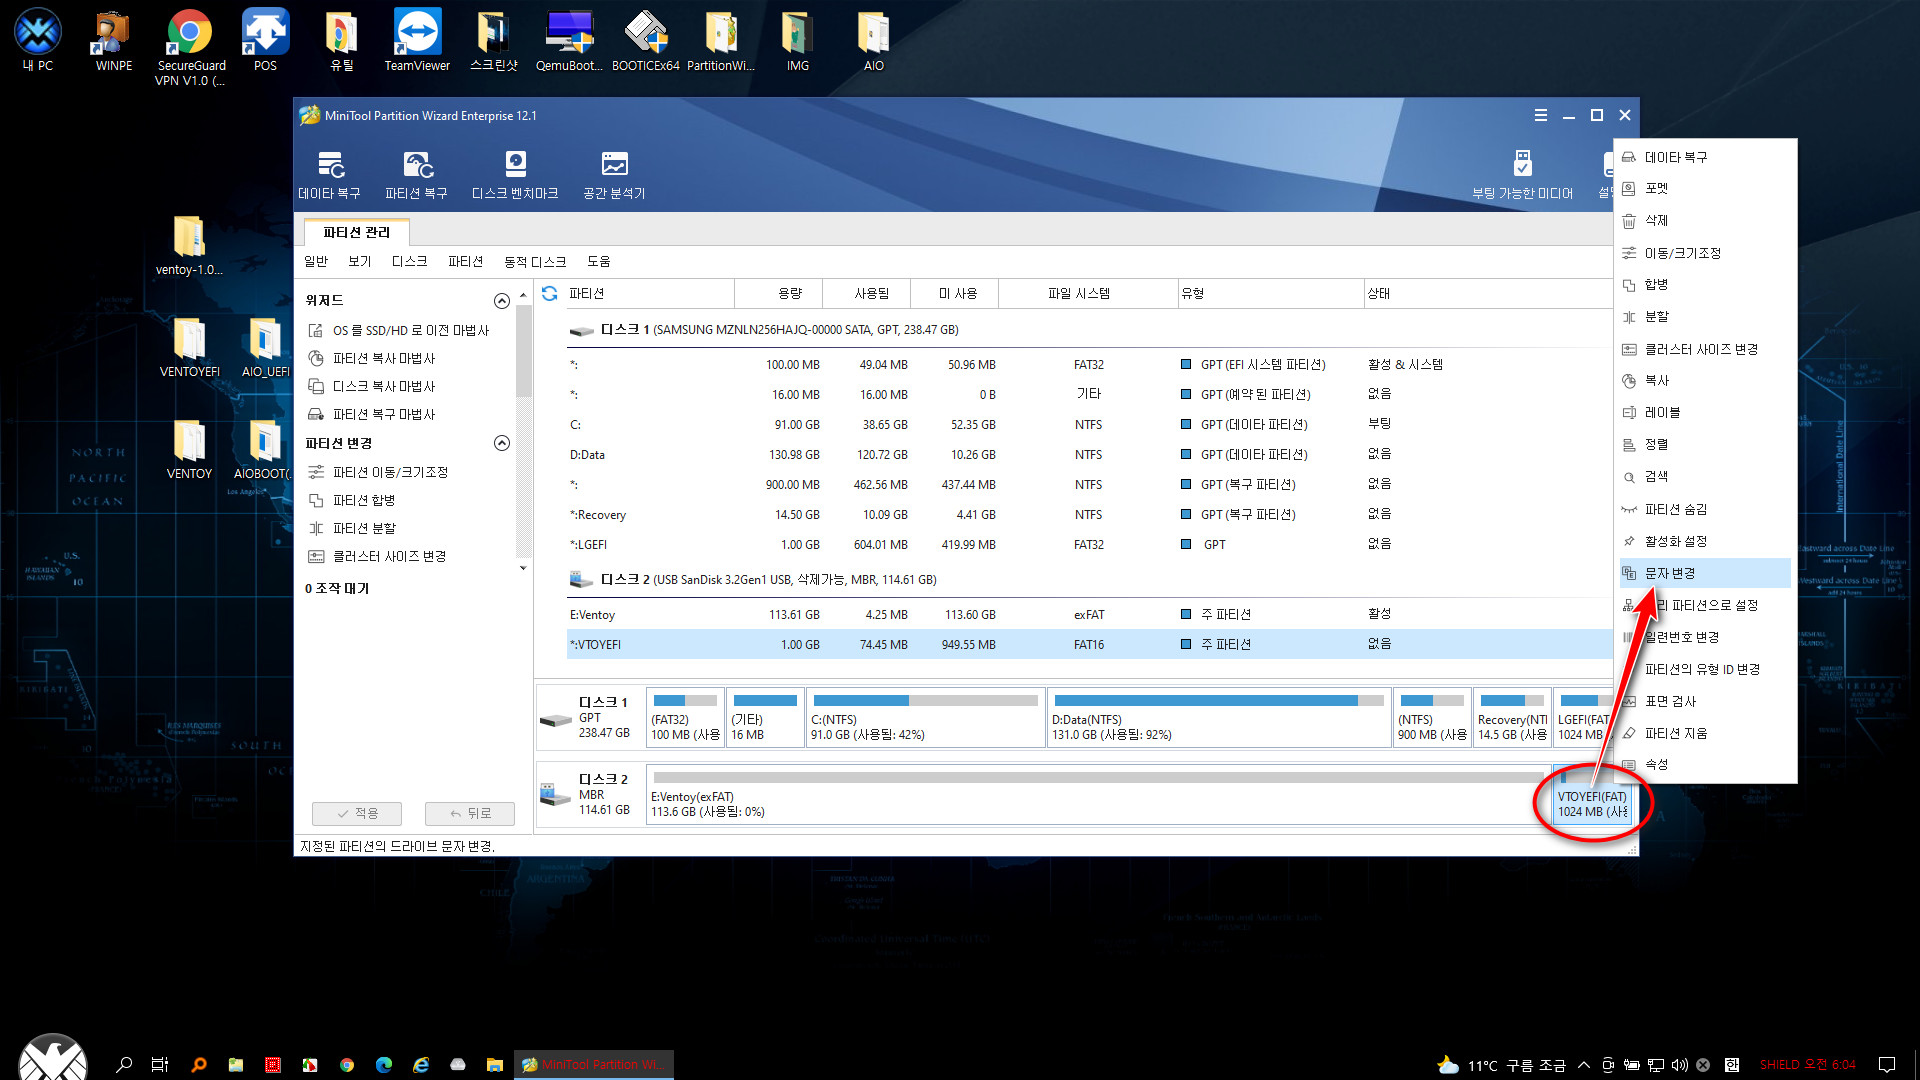Choose 파티션 숨김 in context menu
The height and width of the screenshot is (1080, 1920).
1705,509
